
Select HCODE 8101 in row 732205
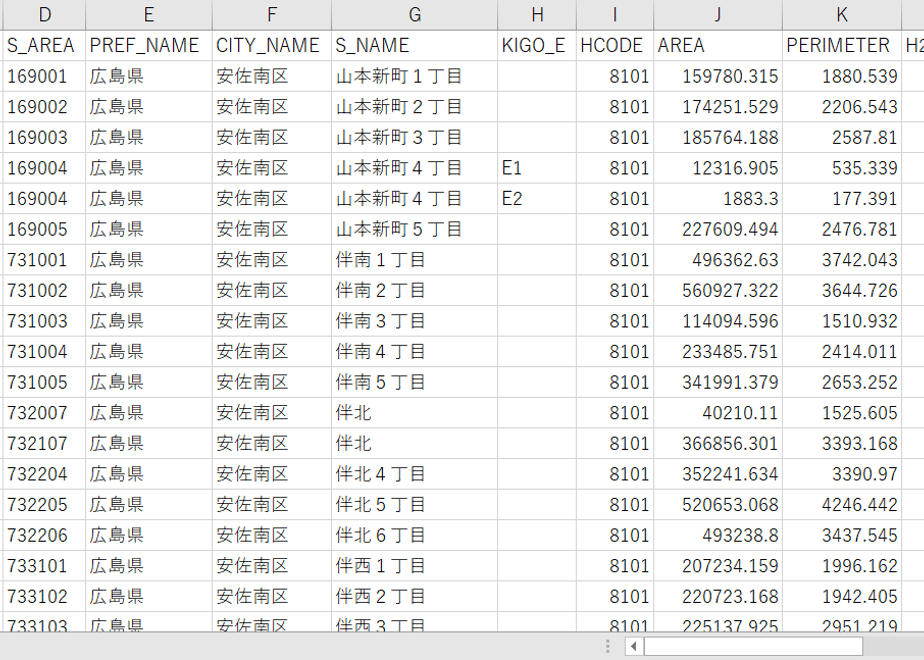[615, 505]
